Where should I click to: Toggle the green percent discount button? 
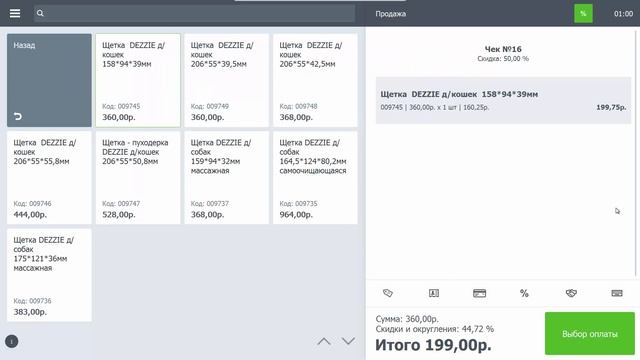pos(583,13)
